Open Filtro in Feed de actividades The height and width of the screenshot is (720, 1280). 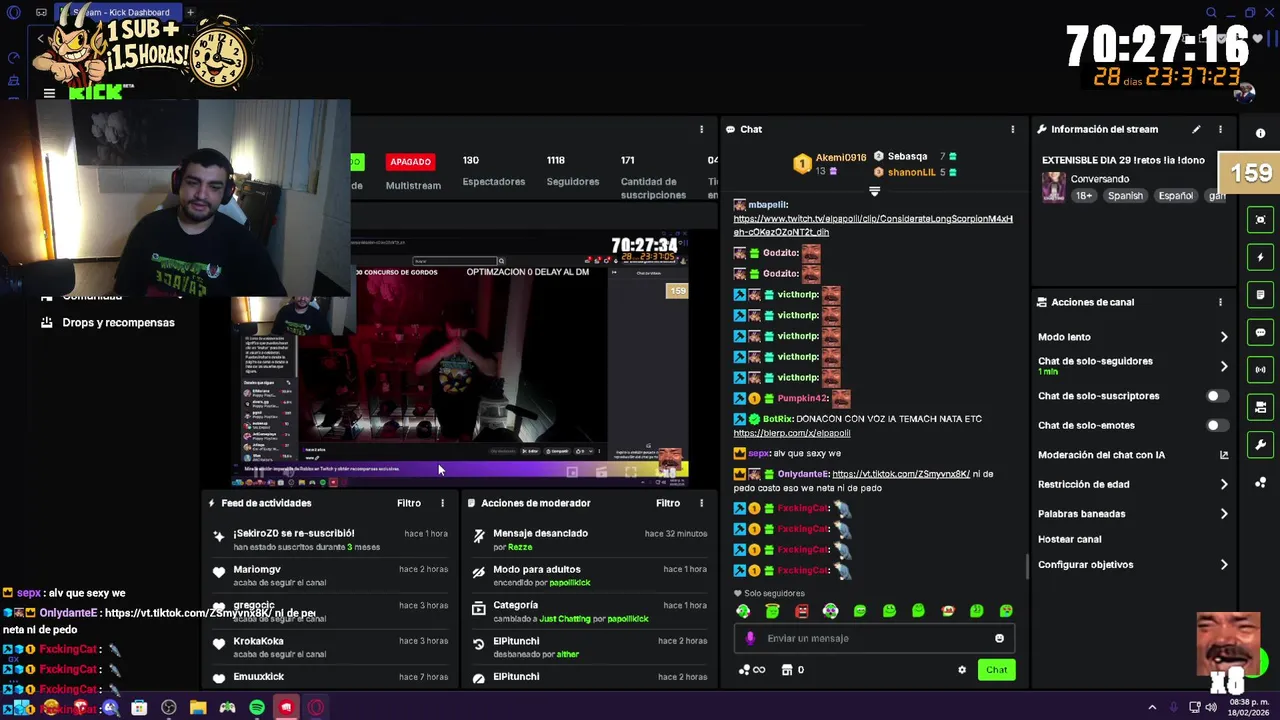(409, 503)
